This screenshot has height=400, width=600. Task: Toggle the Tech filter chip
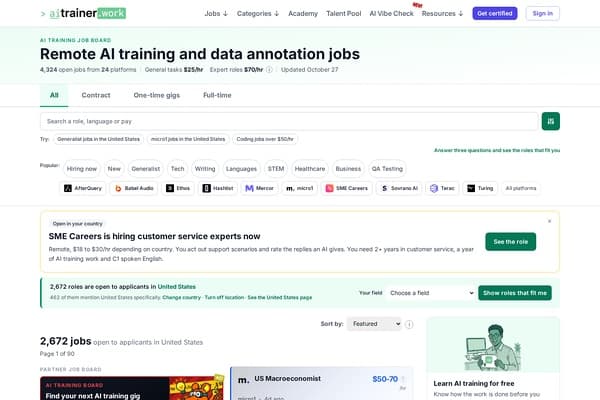177,169
